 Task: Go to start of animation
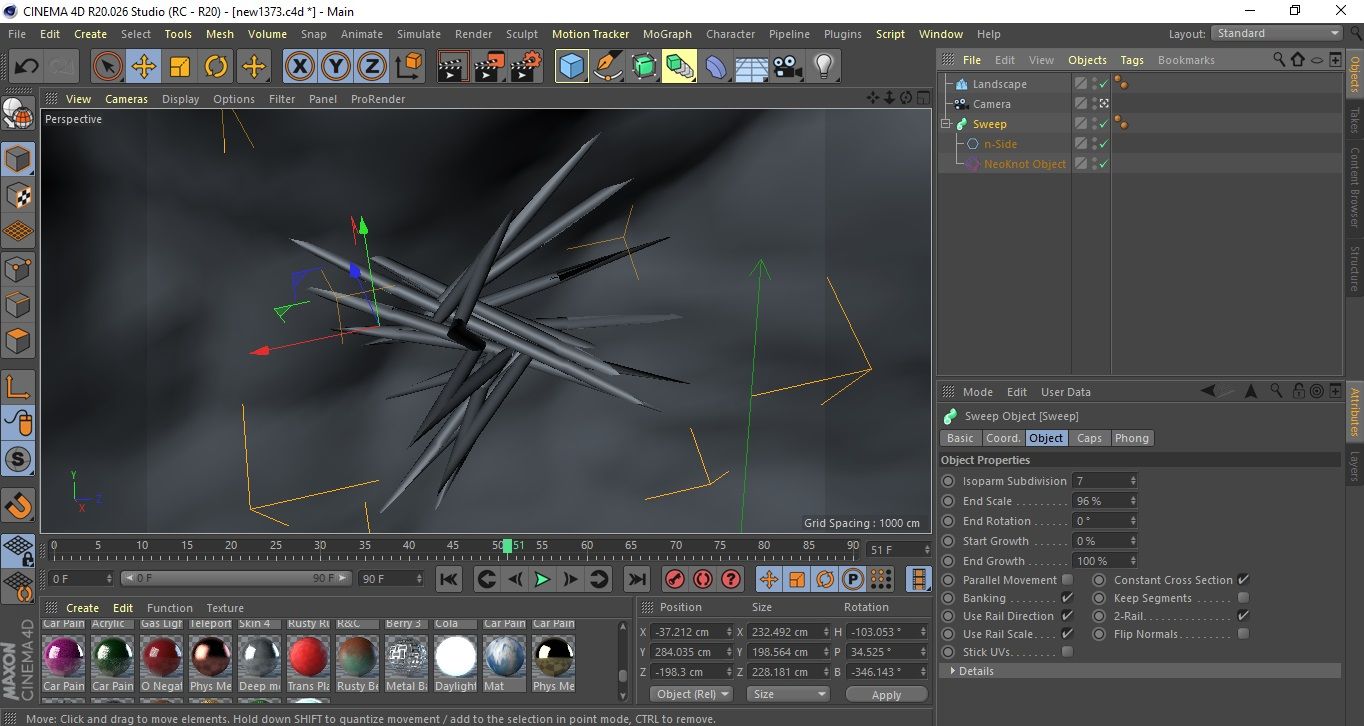(449, 579)
